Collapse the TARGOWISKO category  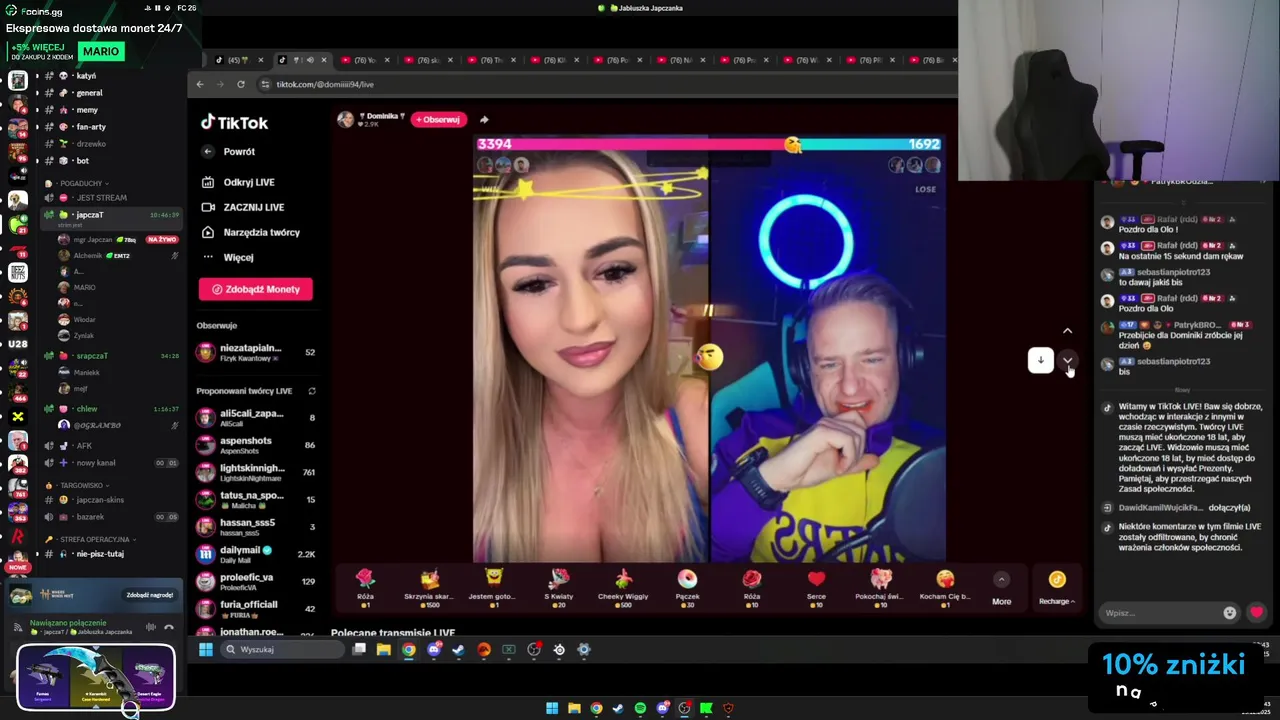coord(80,485)
